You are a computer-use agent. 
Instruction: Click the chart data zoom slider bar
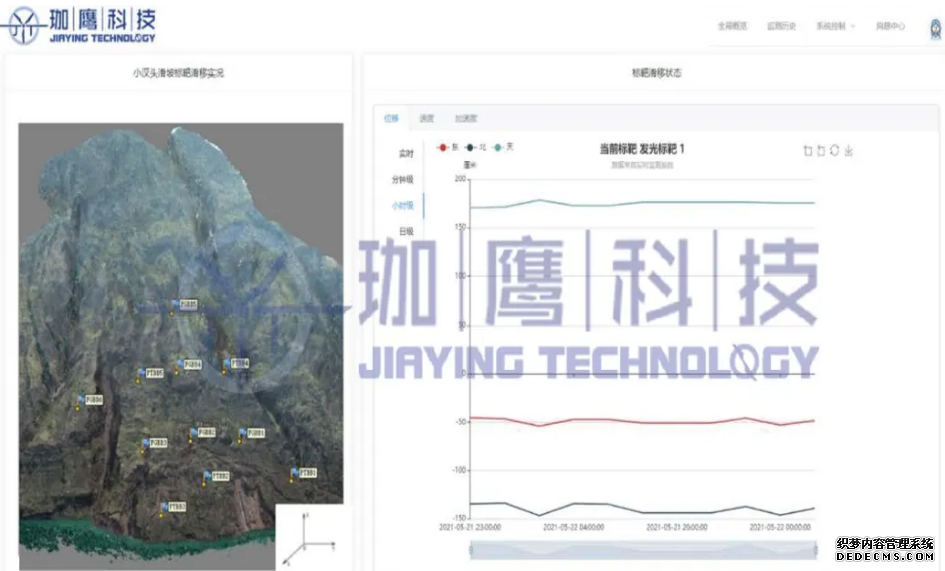pyautogui.click(x=643, y=549)
